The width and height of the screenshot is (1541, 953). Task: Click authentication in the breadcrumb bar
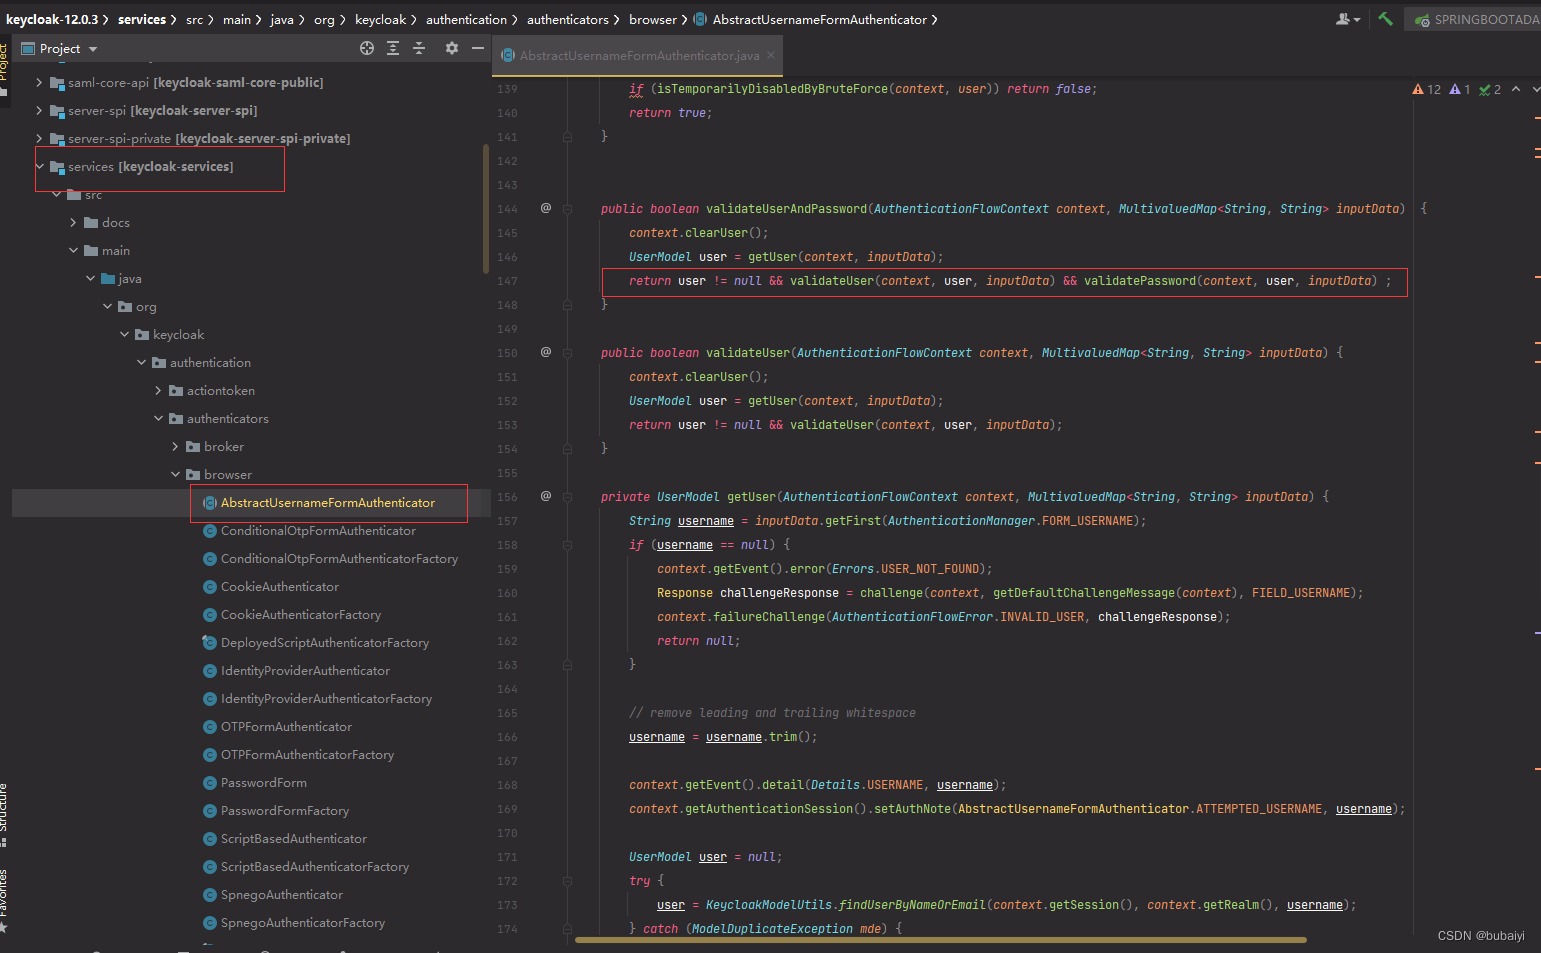pos(466,19)
